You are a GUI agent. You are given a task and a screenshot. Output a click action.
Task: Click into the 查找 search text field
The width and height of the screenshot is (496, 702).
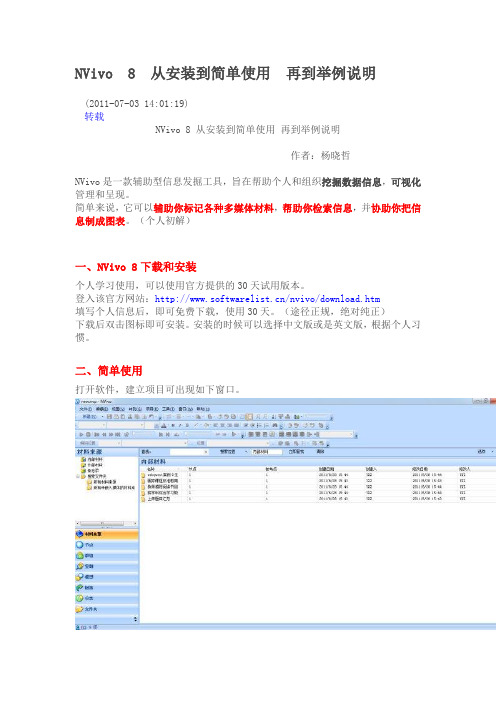coord(189,452)
